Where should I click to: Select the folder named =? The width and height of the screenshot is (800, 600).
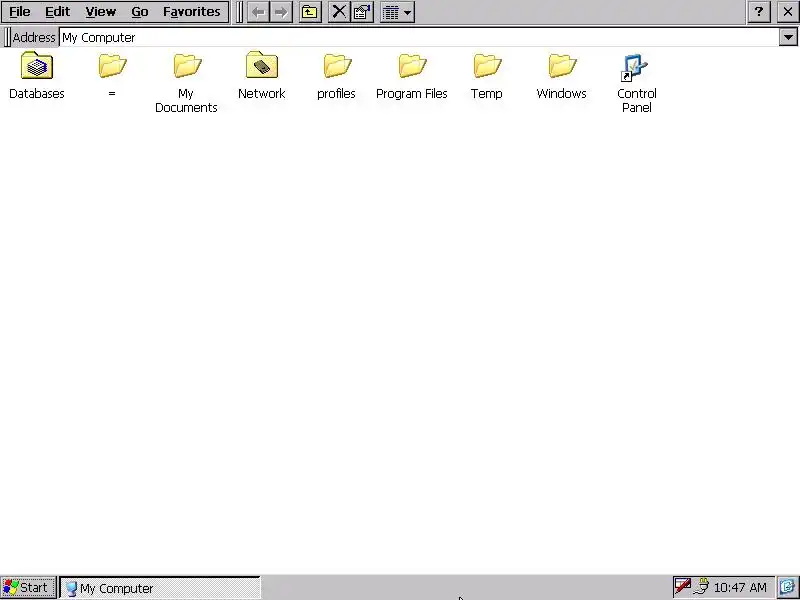click(x=112, y=76)
